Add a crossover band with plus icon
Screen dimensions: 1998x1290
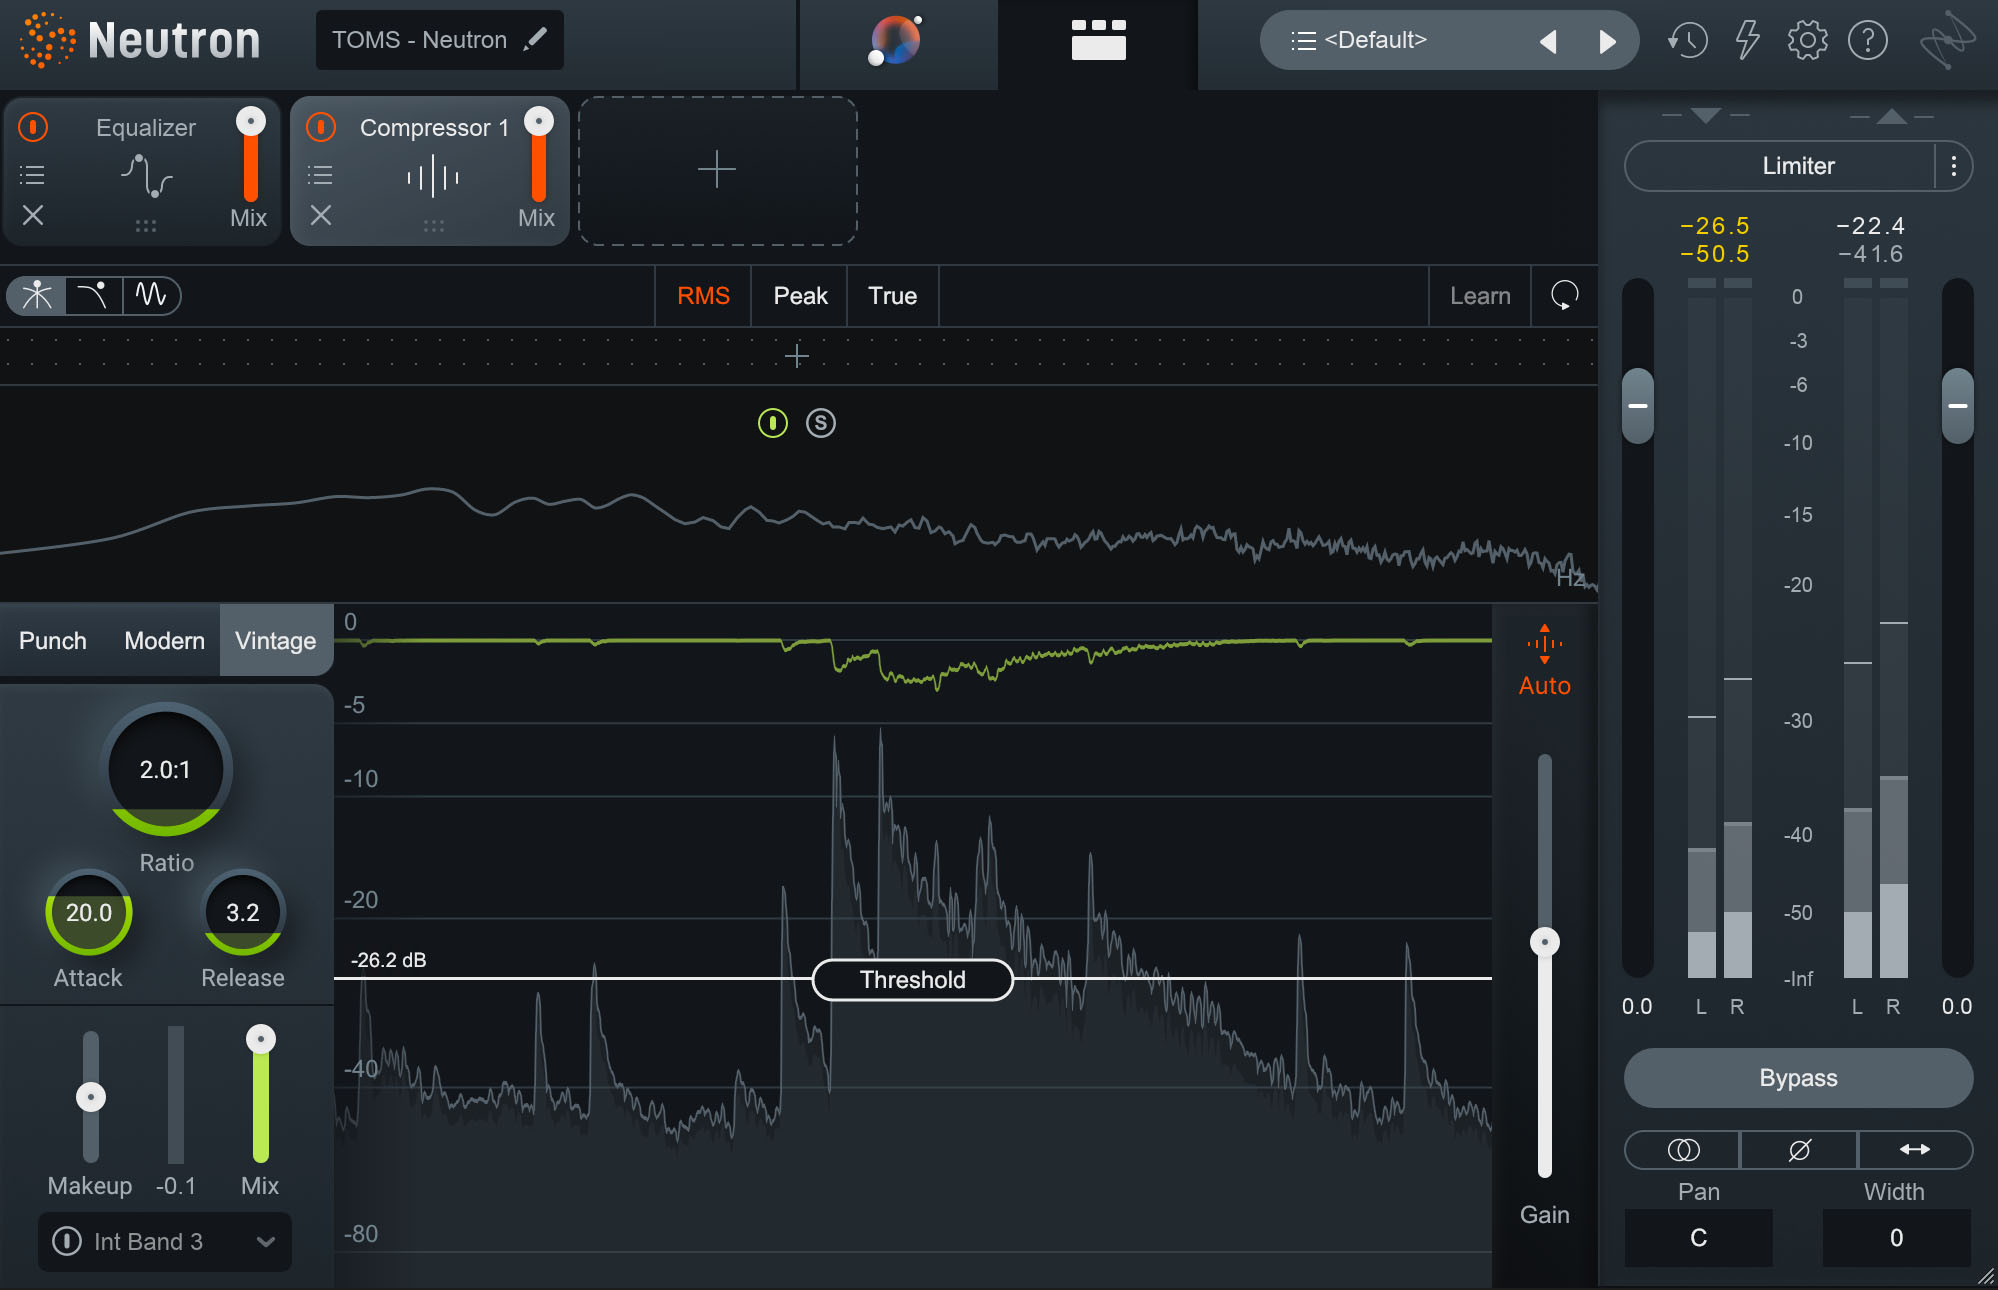coord(797,356)
